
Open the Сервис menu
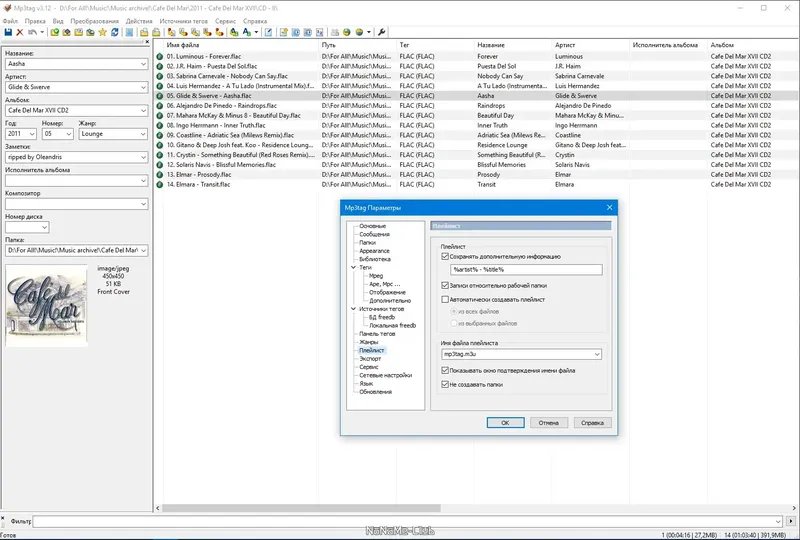pos(225,21)
